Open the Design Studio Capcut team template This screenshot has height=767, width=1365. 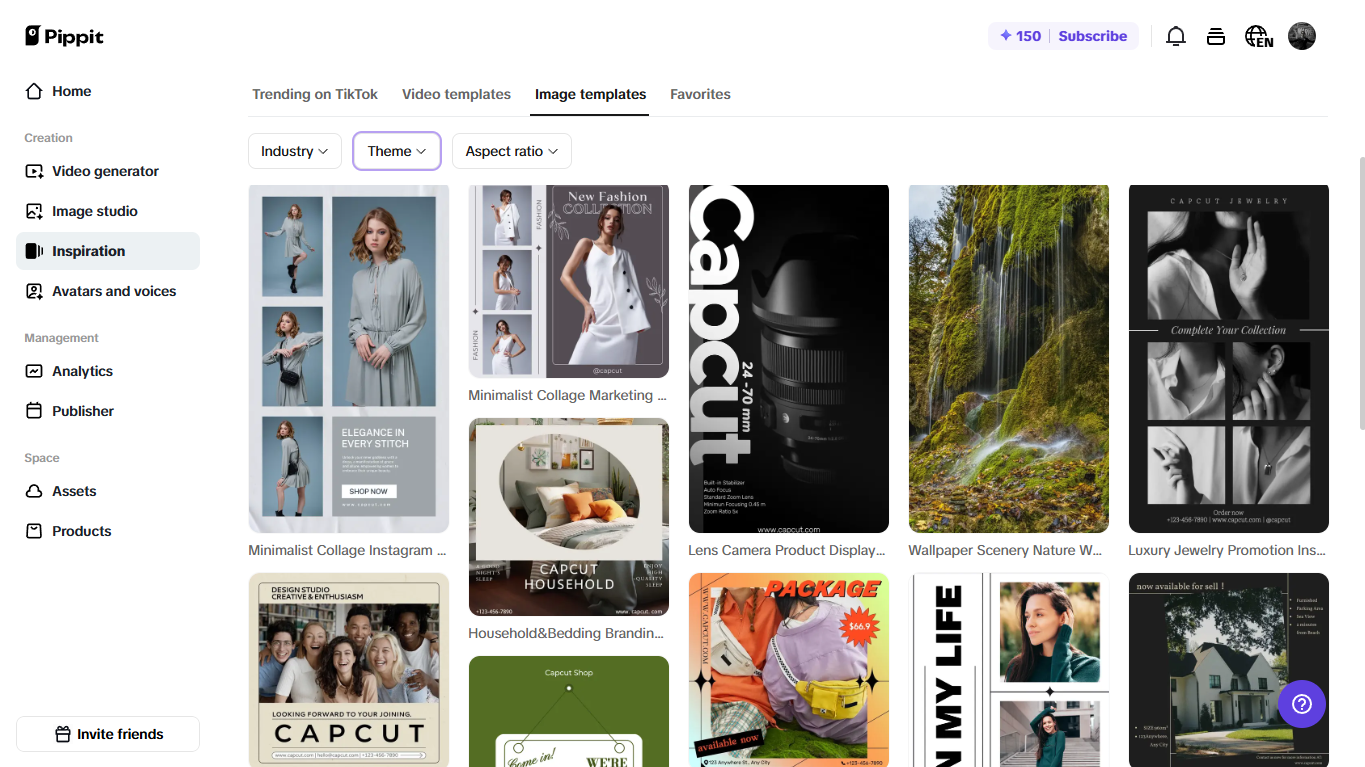click(349, 670)
